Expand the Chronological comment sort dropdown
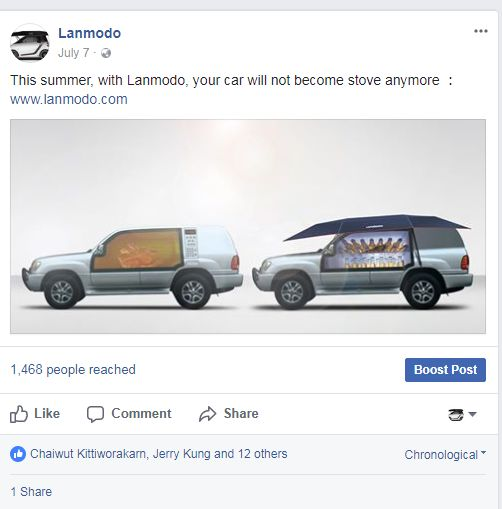 coord(445,455)
